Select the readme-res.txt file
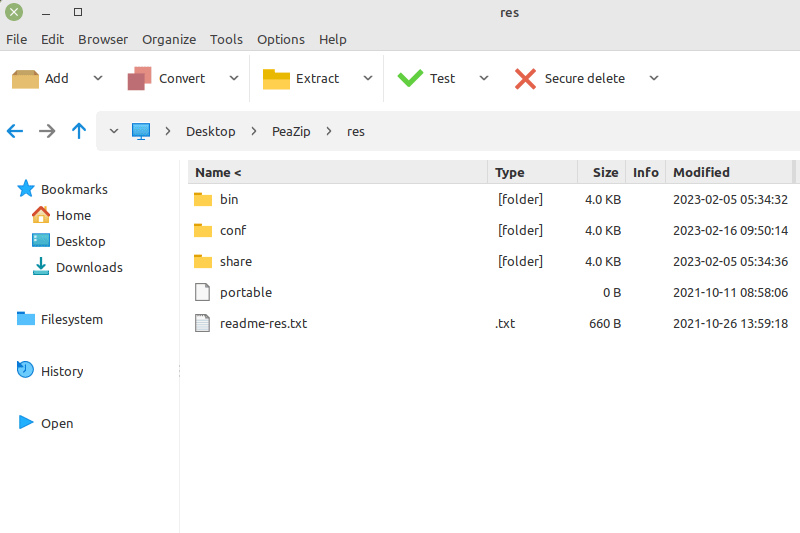The height and width of the screenshot is (533, 800). pyautogui.click(x=263, y=323)
